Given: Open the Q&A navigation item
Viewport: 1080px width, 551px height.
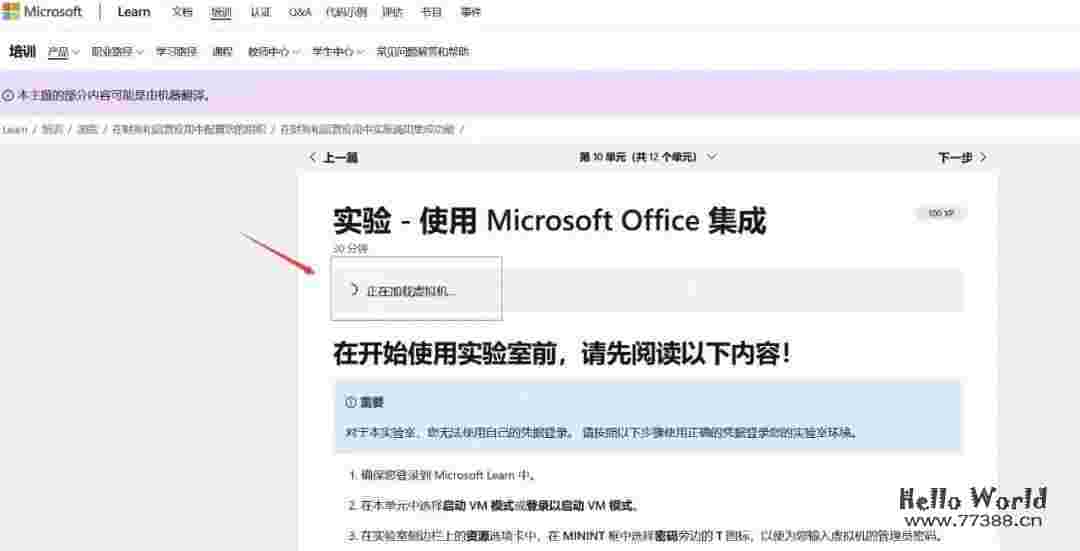Looking at the screenshot, I should 300,12.
